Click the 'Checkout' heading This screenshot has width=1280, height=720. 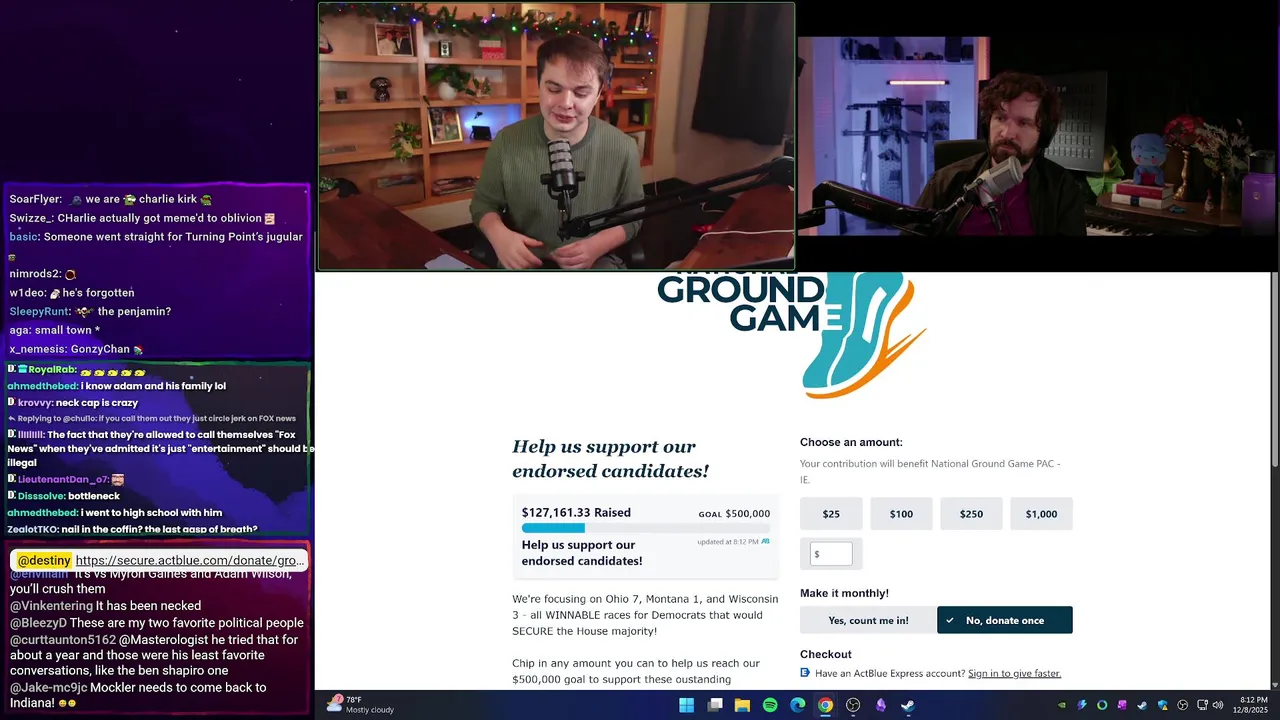click(826, 654)
